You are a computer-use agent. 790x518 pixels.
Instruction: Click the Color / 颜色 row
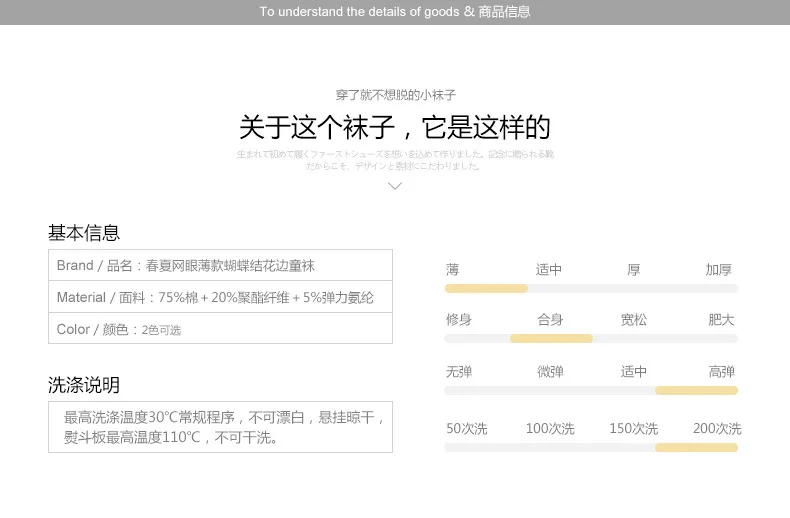(x=220, y=329)
